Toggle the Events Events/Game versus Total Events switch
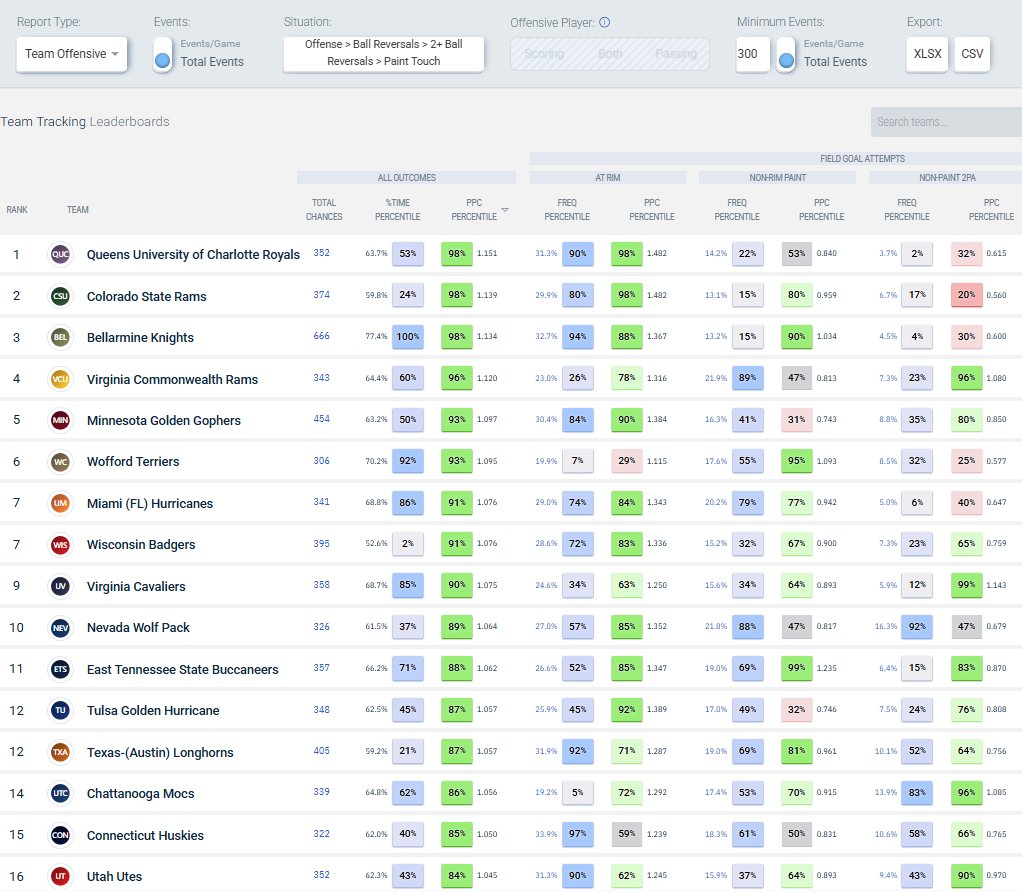This screenshot has height=892, width=1022. click(x=163, y=53)
